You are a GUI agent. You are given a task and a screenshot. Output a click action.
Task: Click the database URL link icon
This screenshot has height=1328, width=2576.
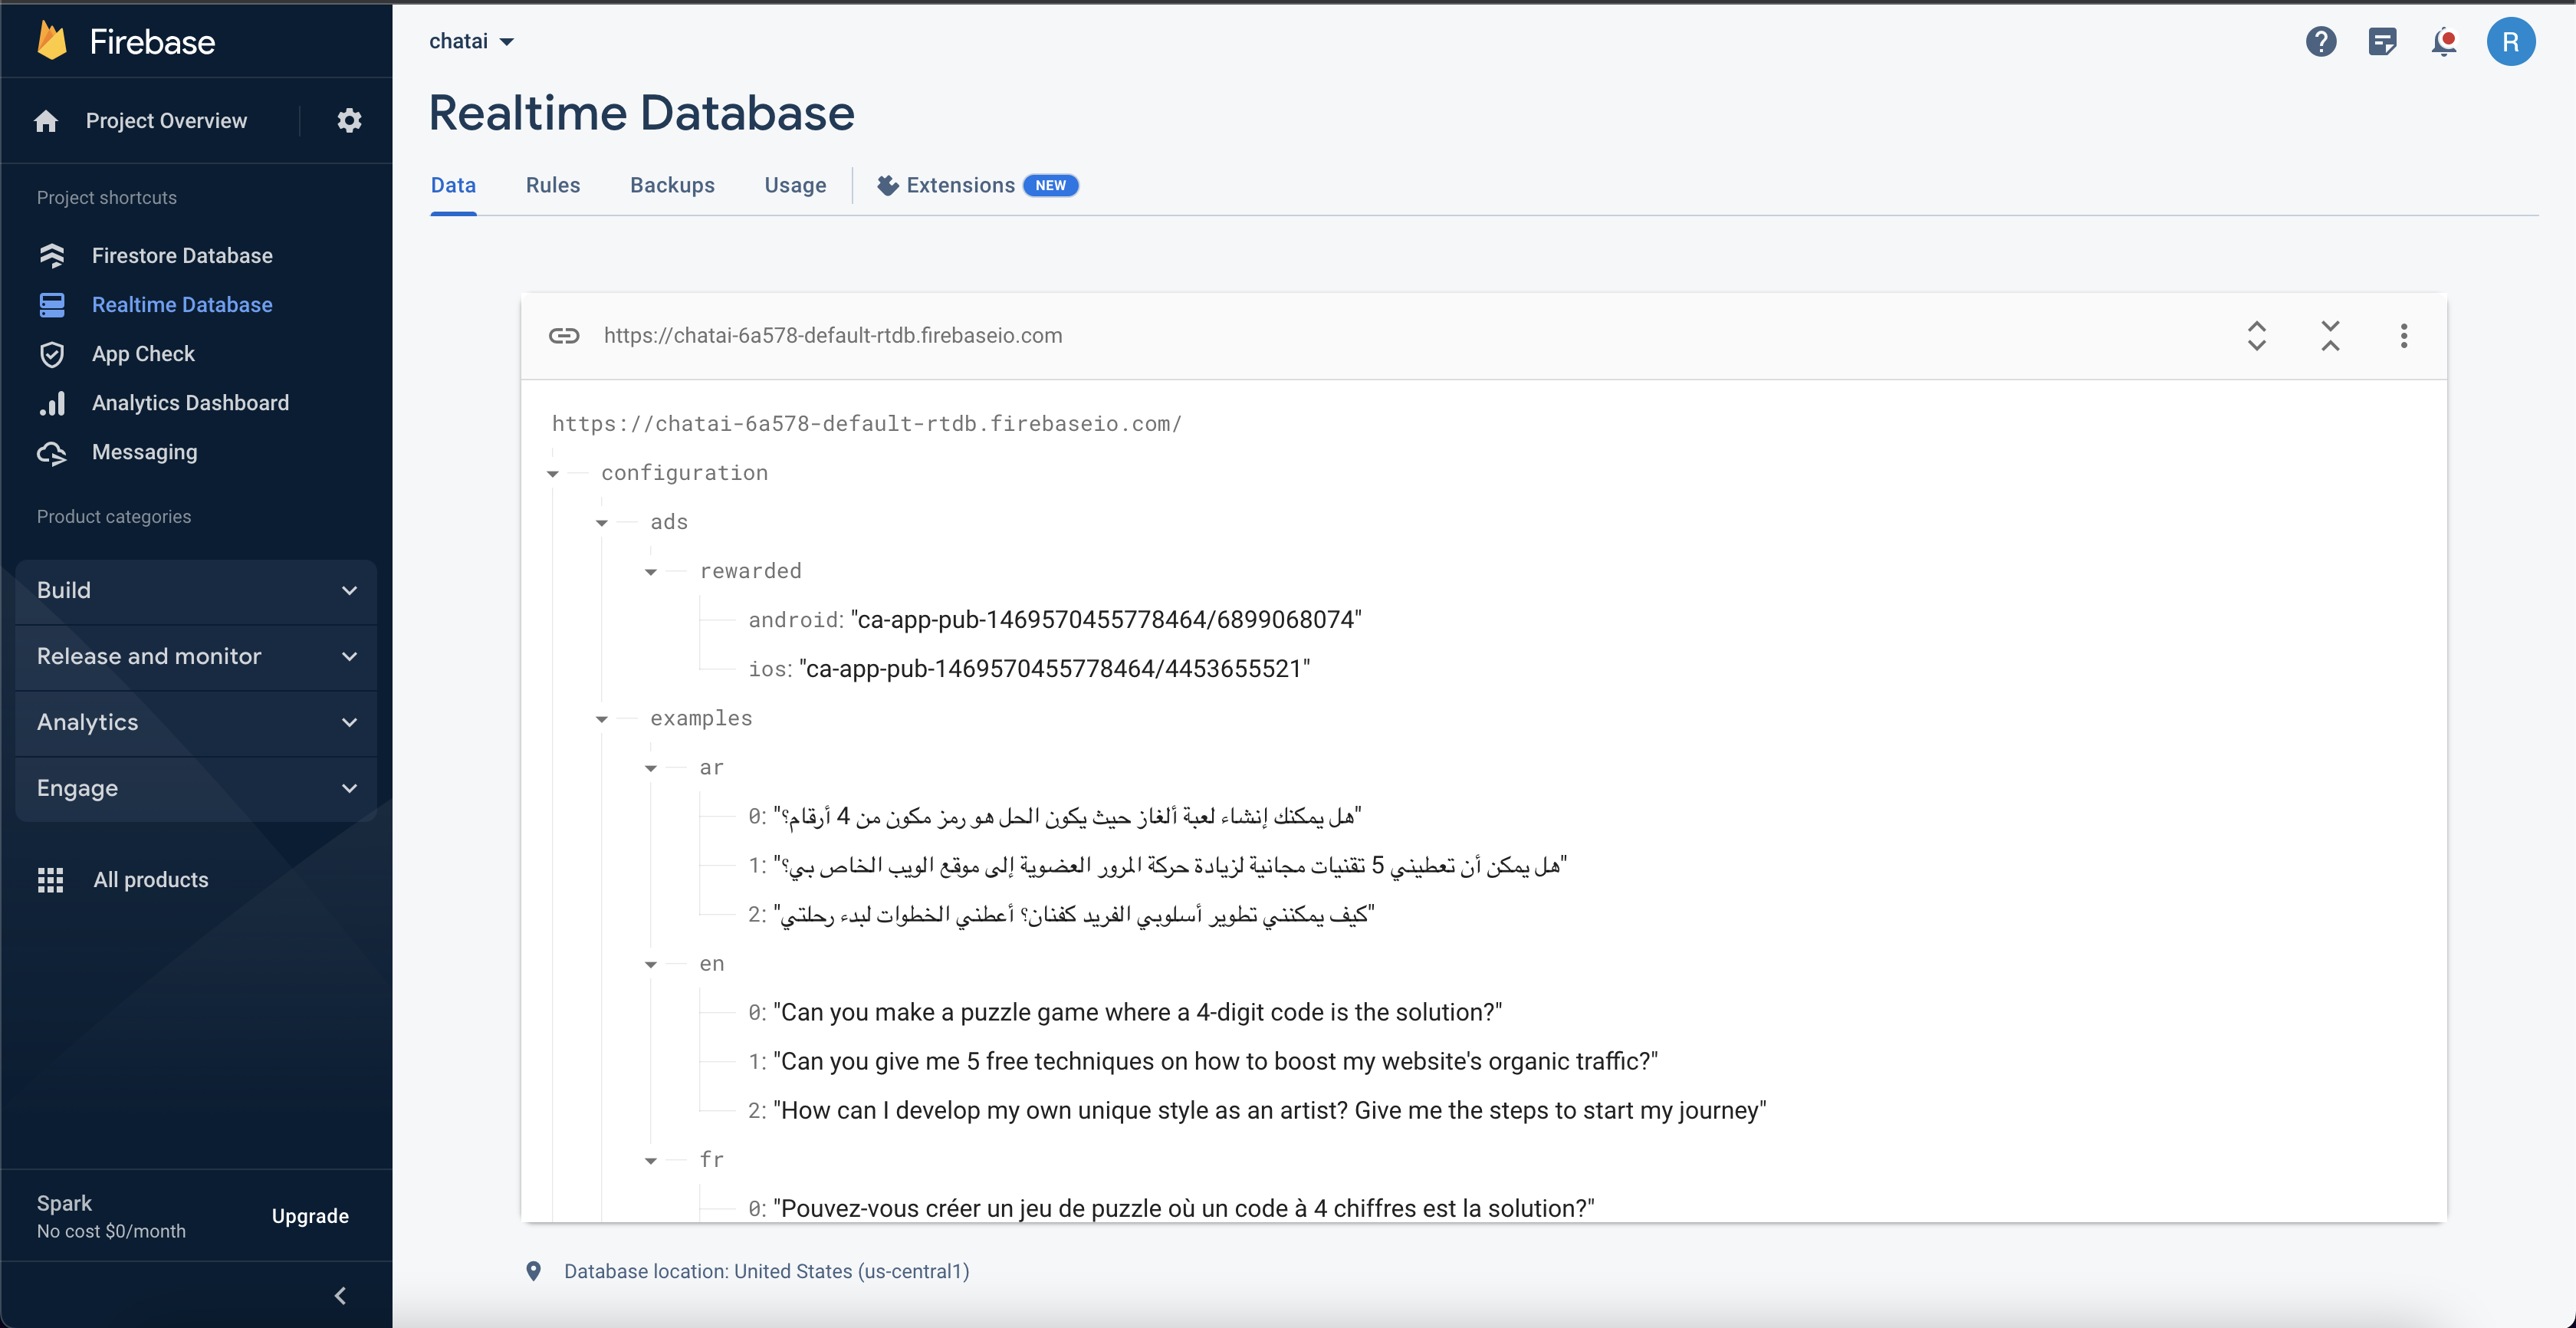click(x=564, y=336)
